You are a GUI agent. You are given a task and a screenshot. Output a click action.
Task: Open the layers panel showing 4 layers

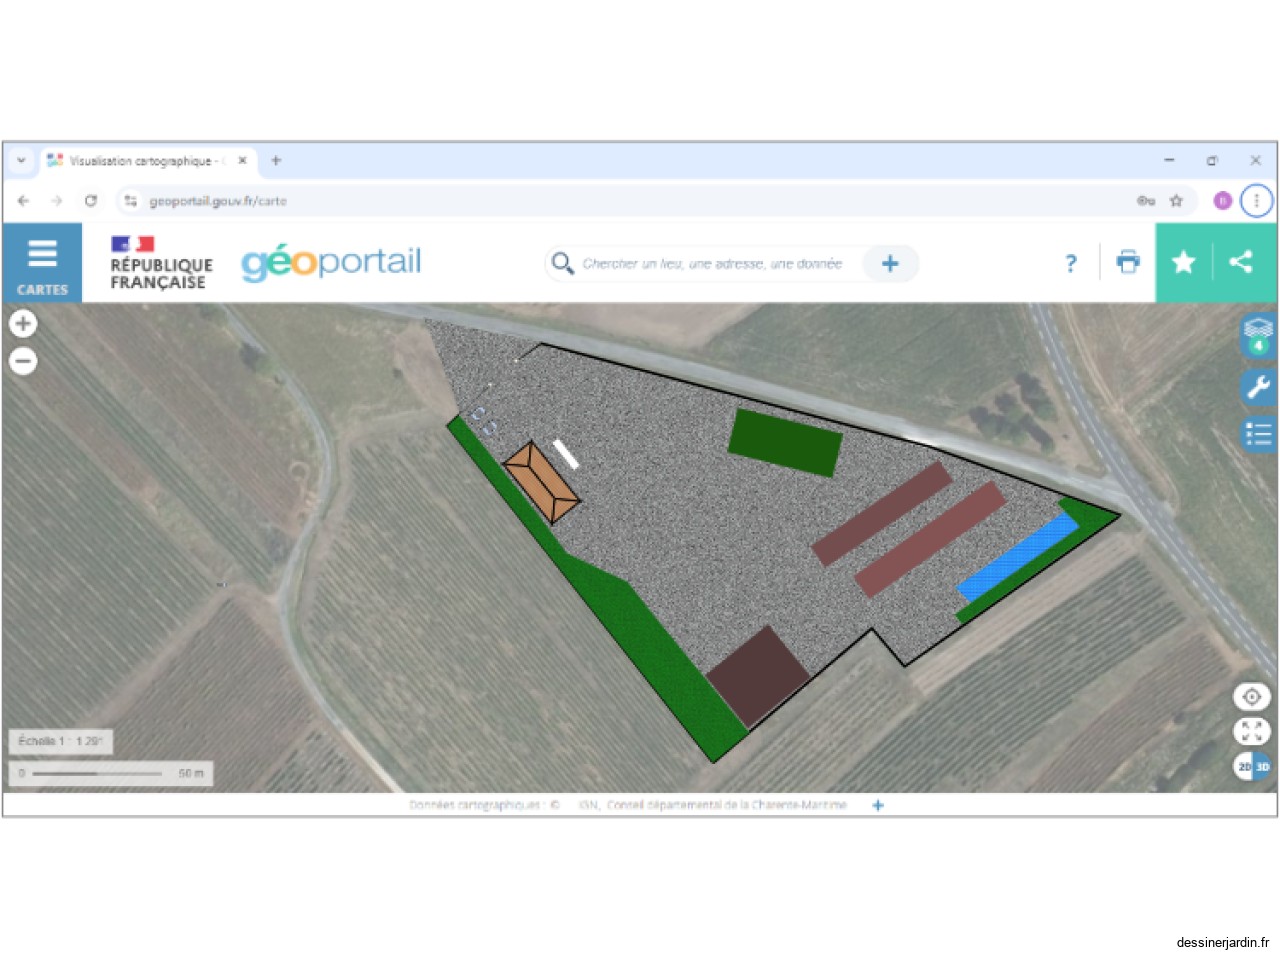point(1257,334)
